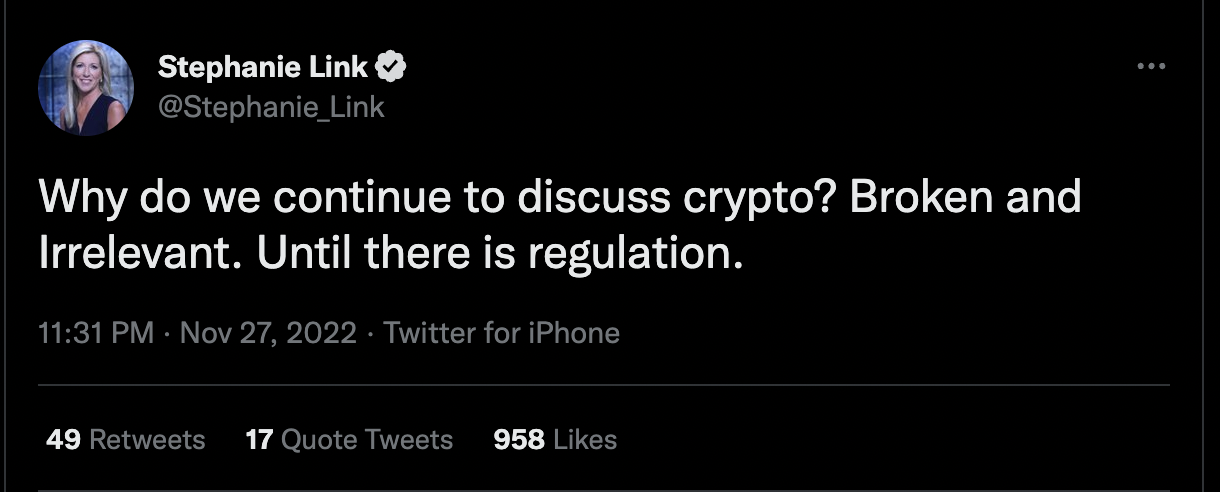Open Stephanie Link's profile photo

tap(86, 88)
